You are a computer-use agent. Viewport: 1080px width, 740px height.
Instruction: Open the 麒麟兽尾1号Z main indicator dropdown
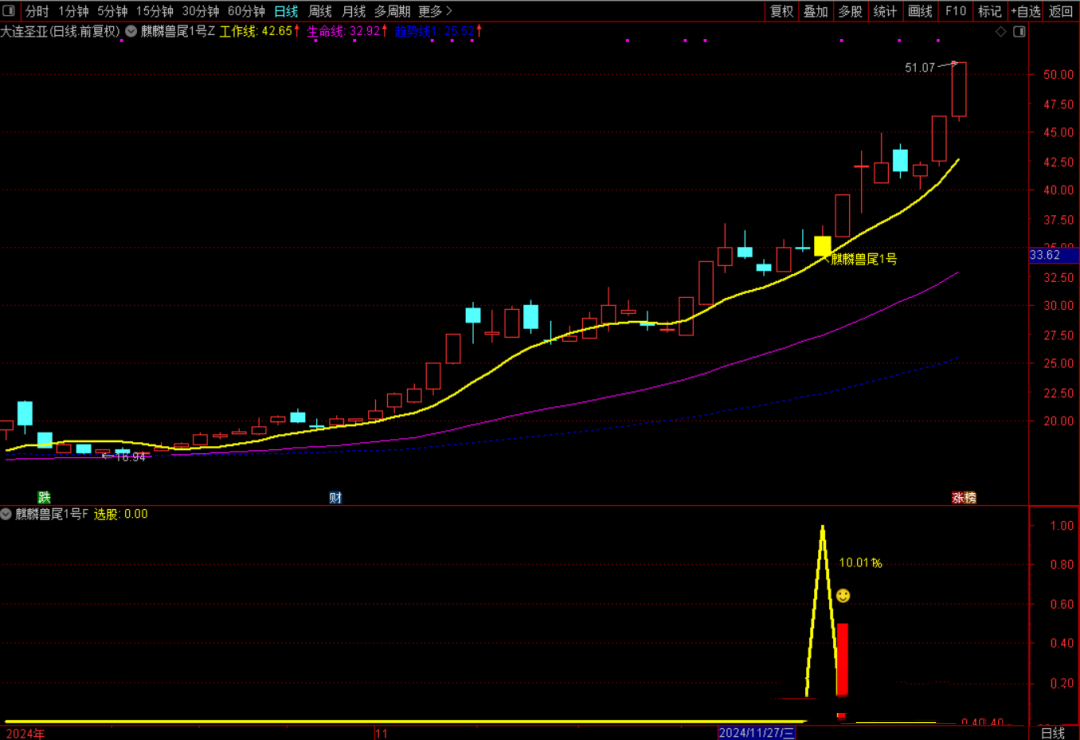coord(131,31)
